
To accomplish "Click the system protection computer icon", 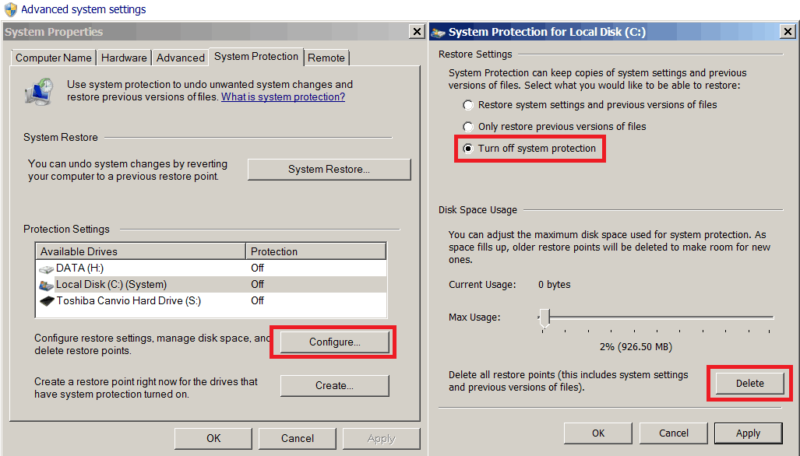I will tap(38, 92).
